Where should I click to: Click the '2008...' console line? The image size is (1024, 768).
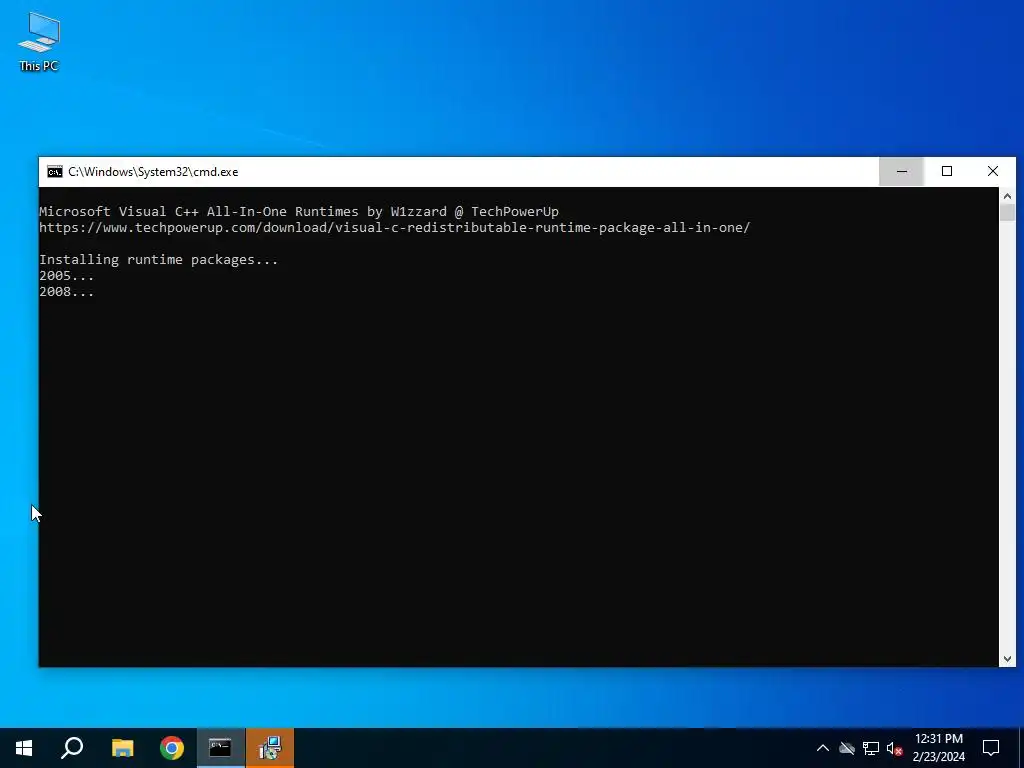(x=67, y=292)
